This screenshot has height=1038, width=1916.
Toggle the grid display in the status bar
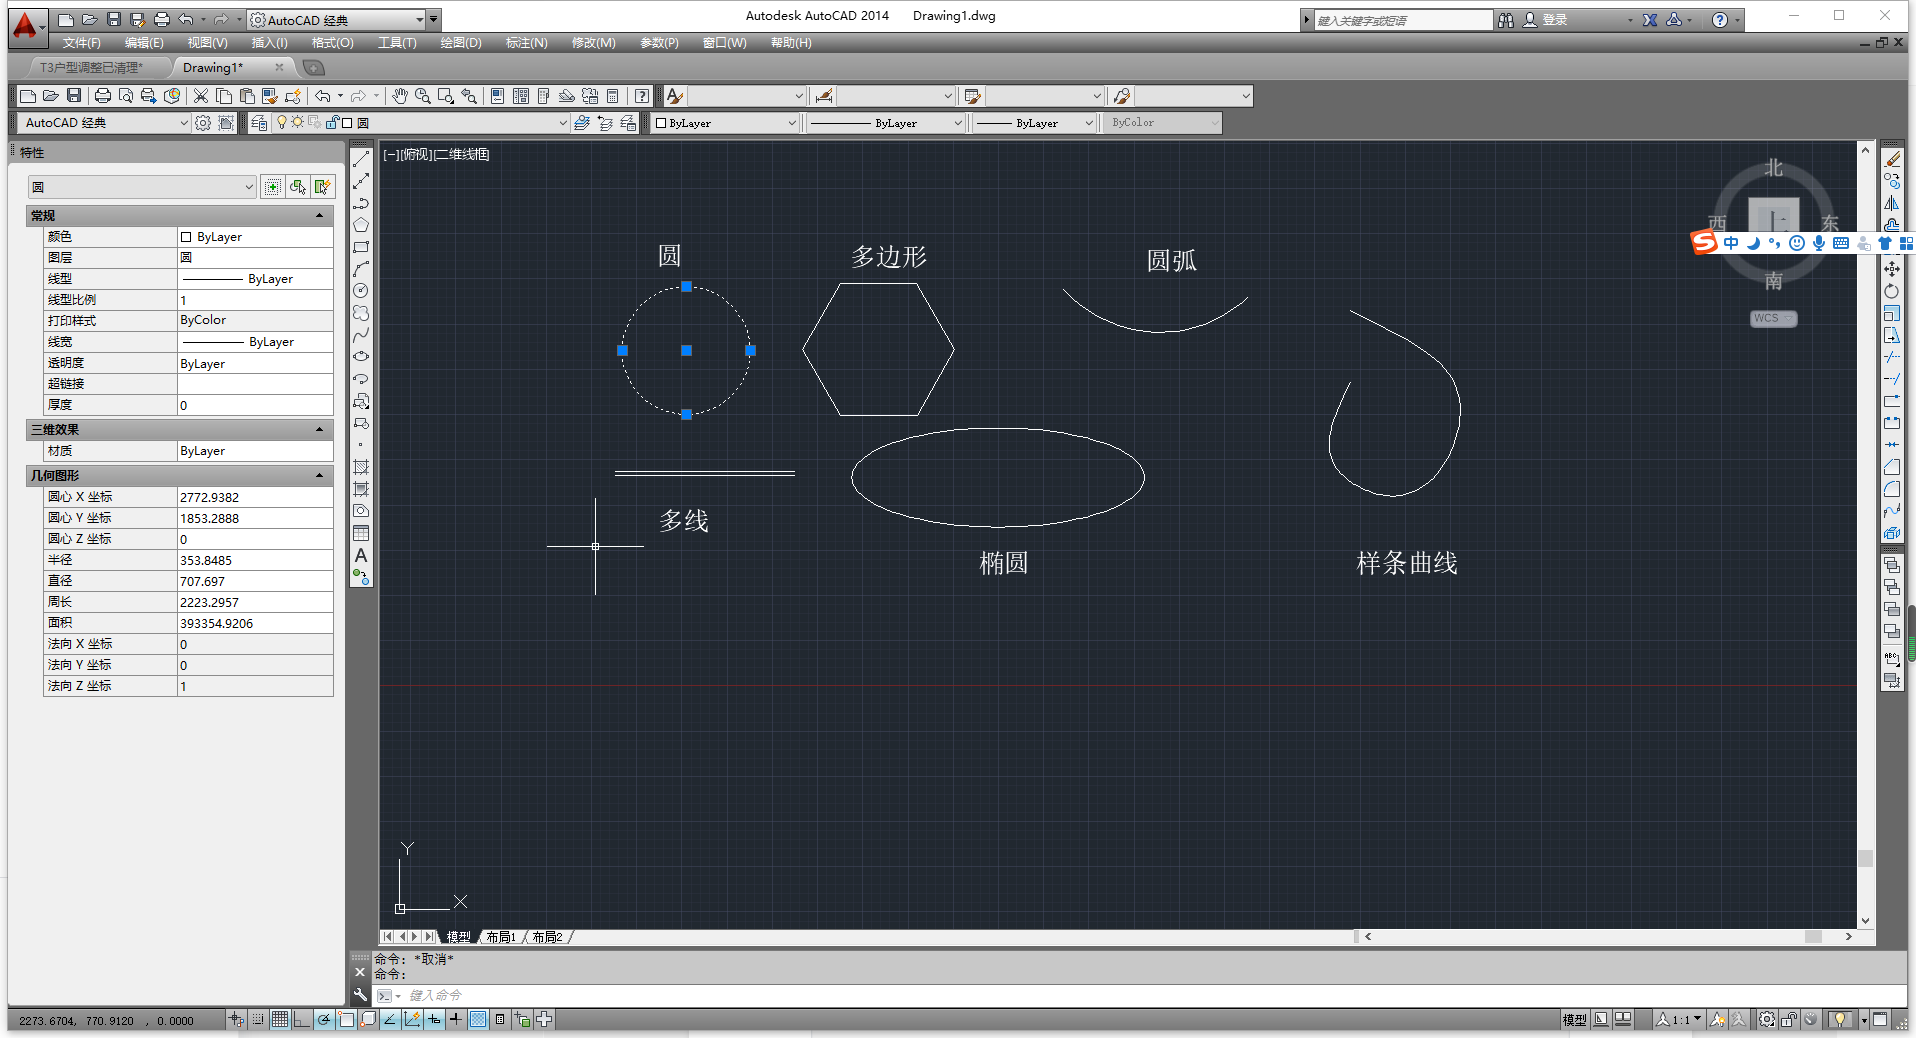(x=280, y=1019)
